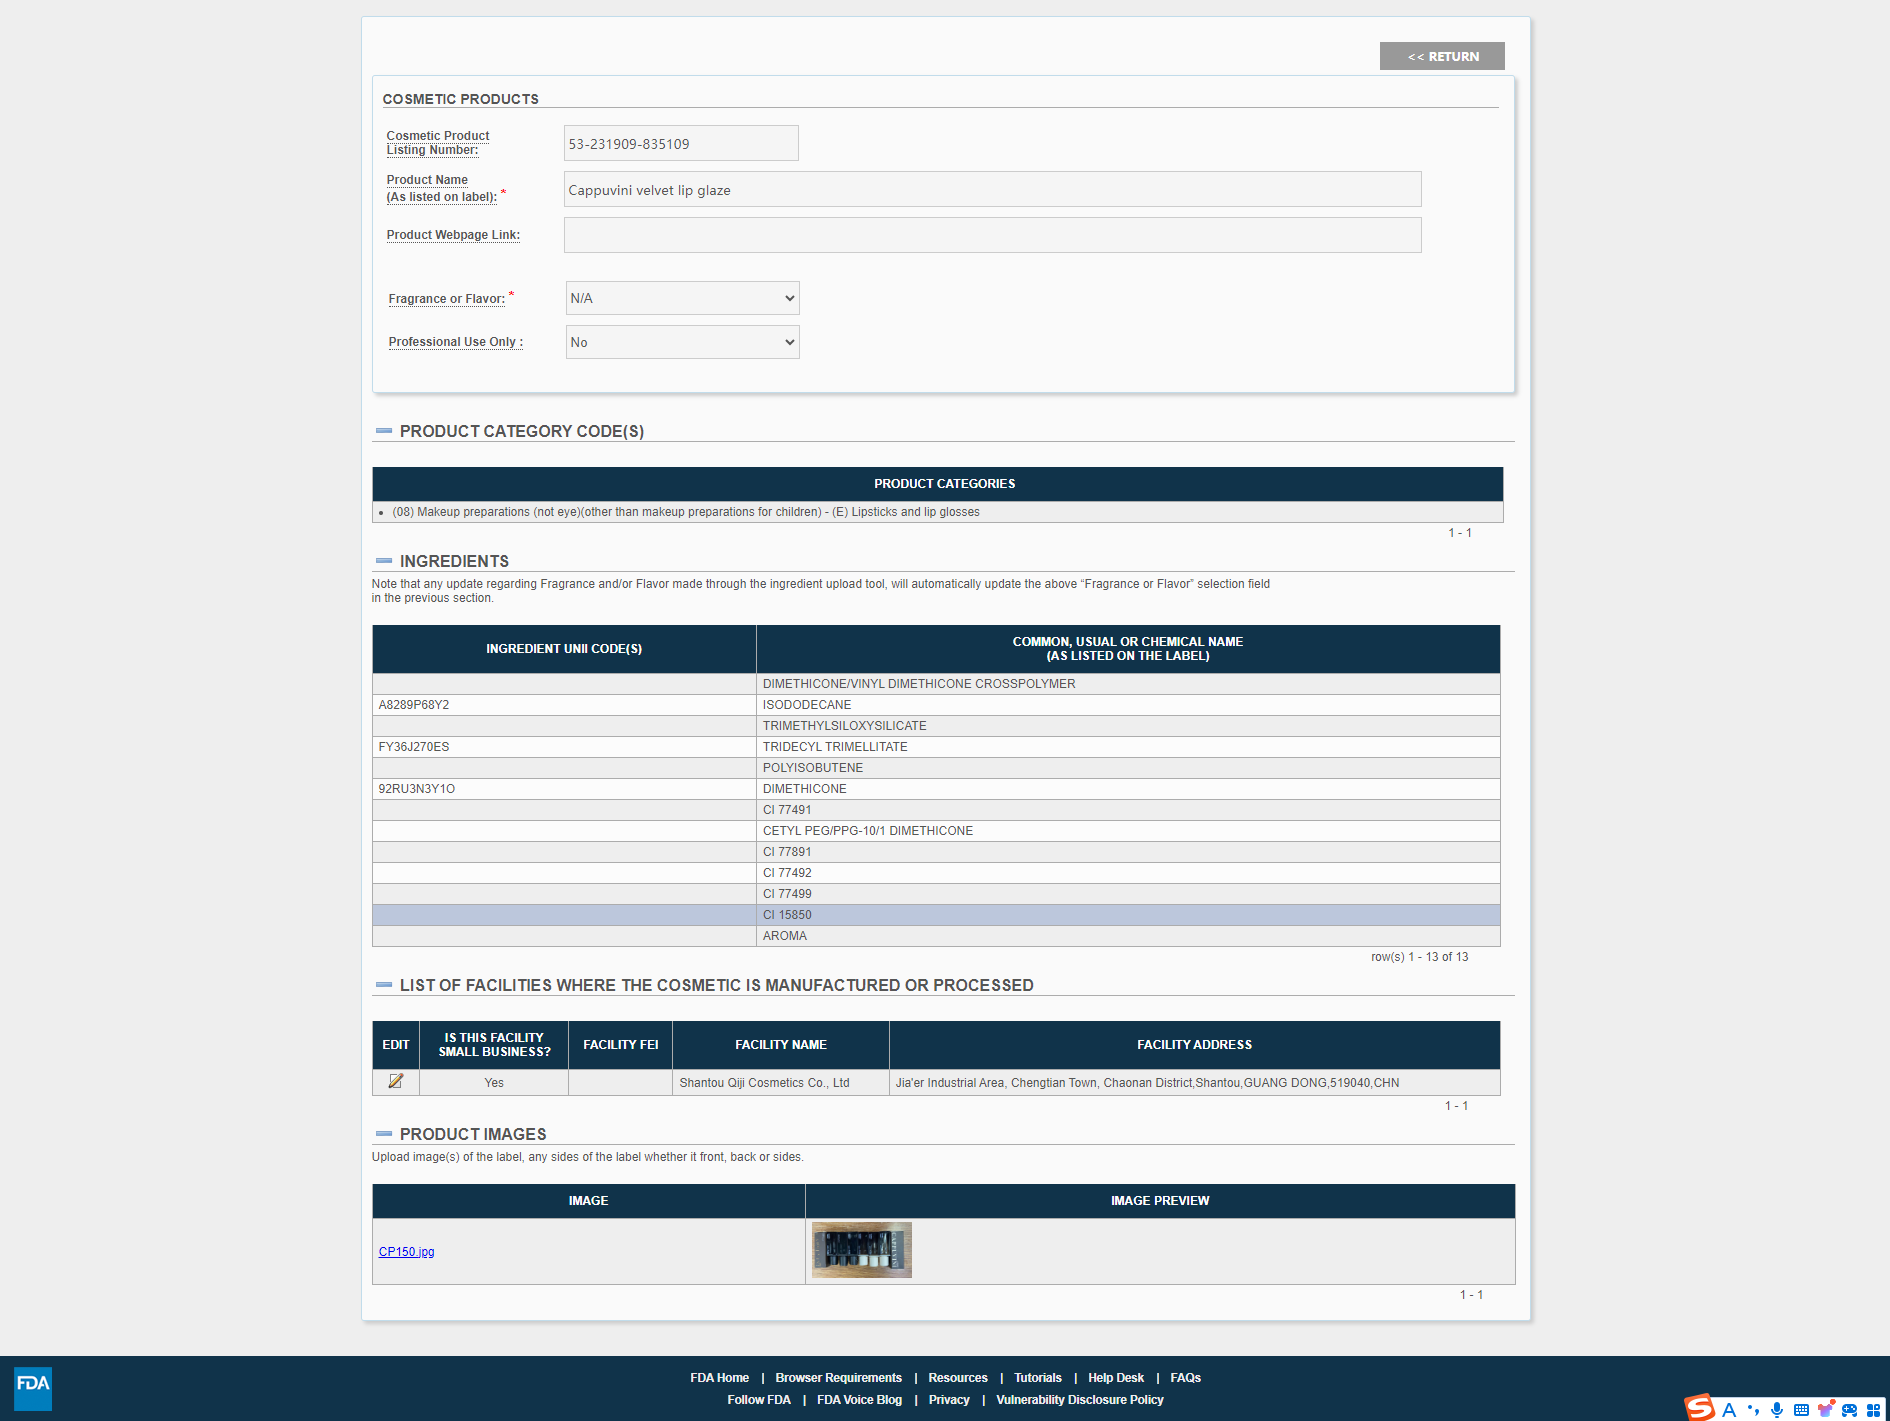
Task: Collapse the Product Images section
Action: click(384, 1134)
